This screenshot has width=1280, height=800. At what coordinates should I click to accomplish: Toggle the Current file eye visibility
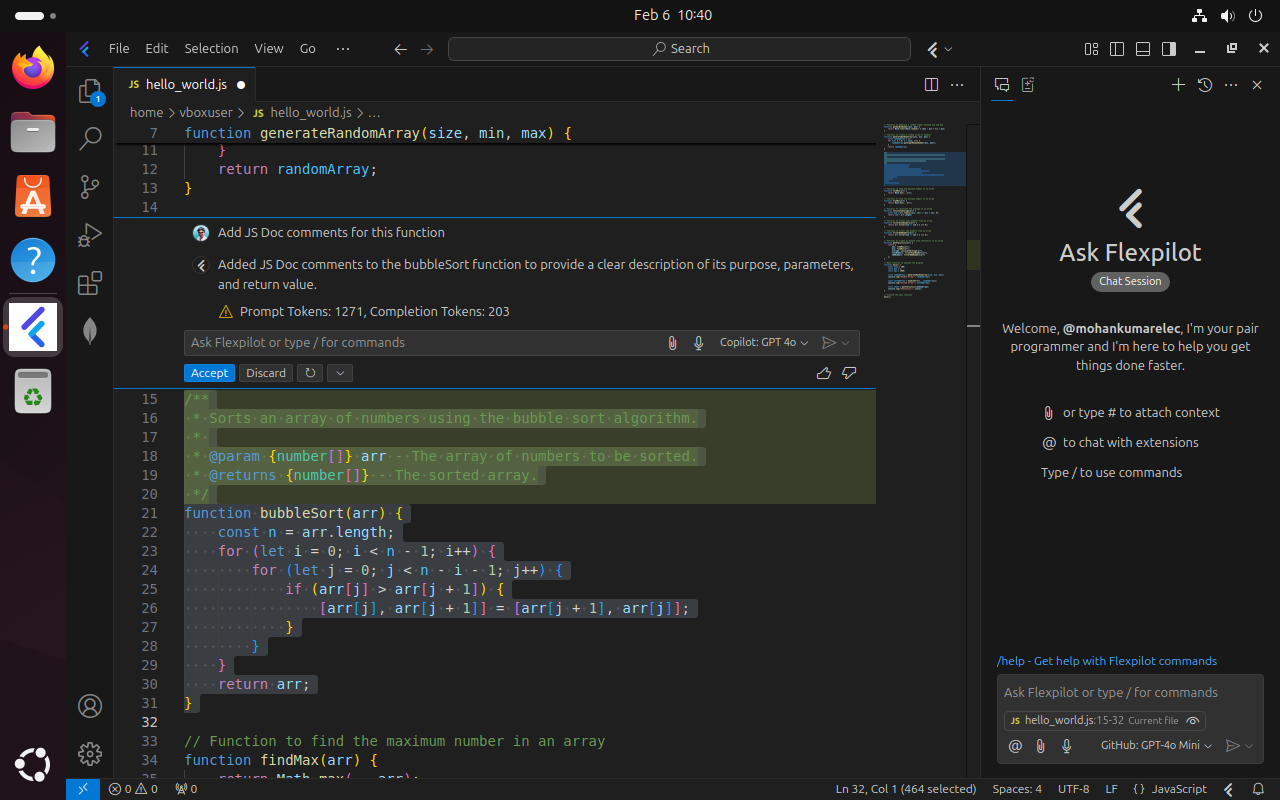(x=1192, y=720)
